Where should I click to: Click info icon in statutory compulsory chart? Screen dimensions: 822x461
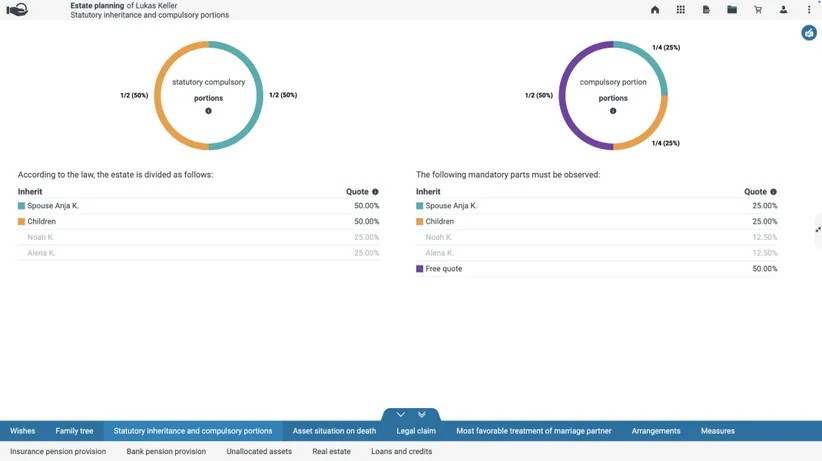[208, 111]
